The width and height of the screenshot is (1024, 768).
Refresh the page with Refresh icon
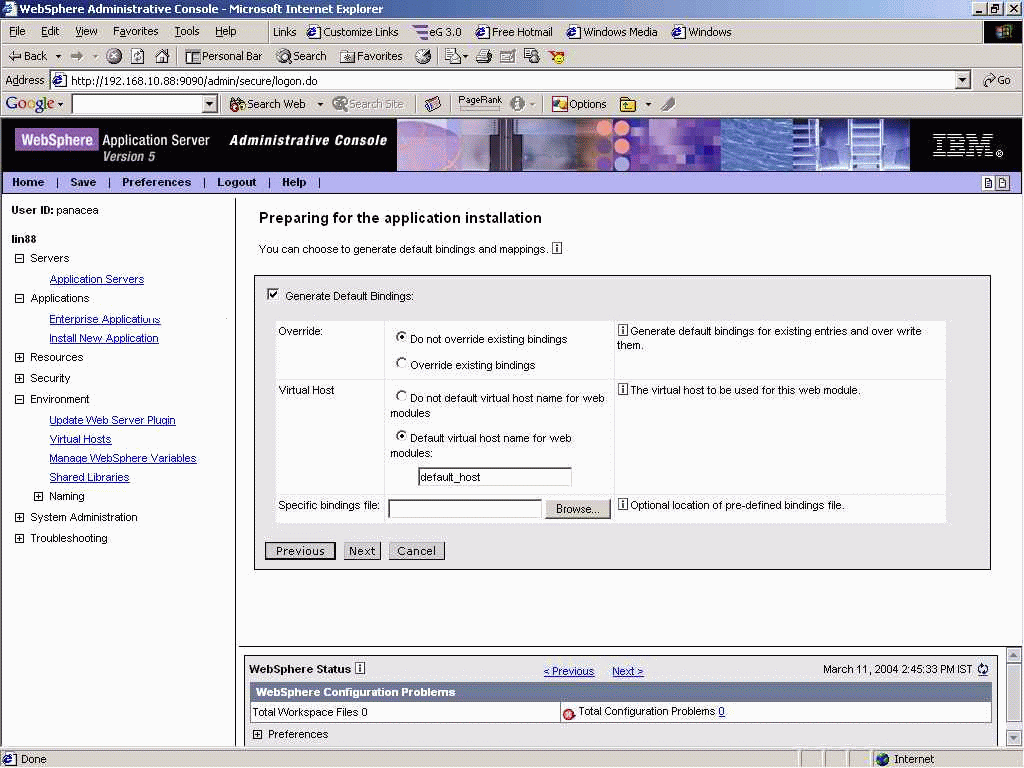137,56
